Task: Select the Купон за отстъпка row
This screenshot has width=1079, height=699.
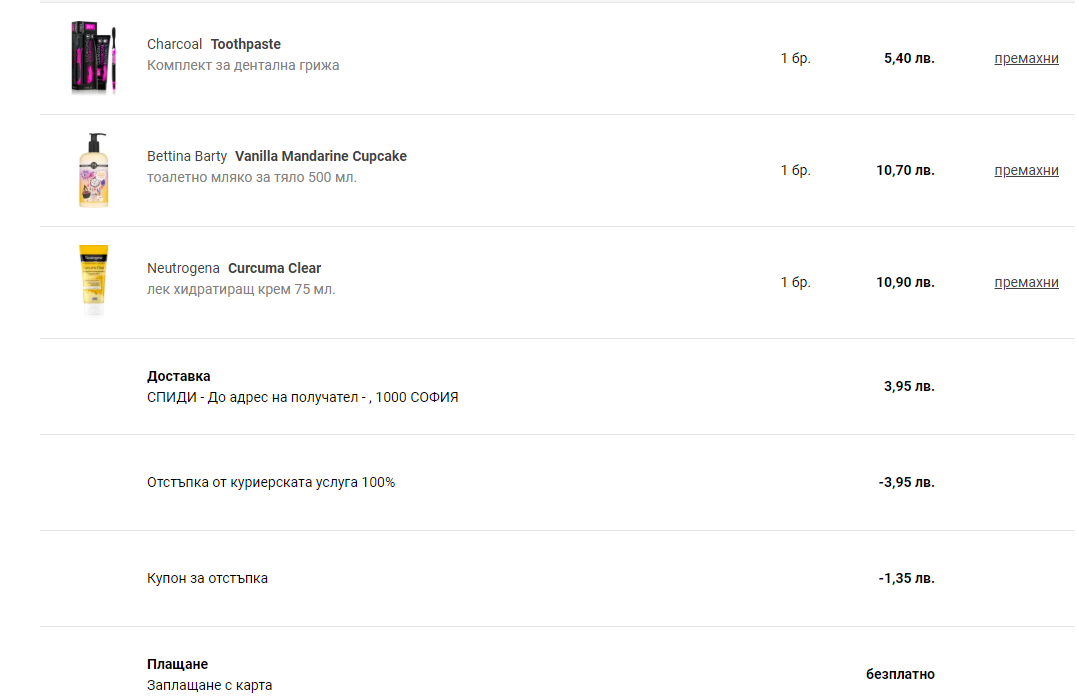Action: (x=557, y=579)
